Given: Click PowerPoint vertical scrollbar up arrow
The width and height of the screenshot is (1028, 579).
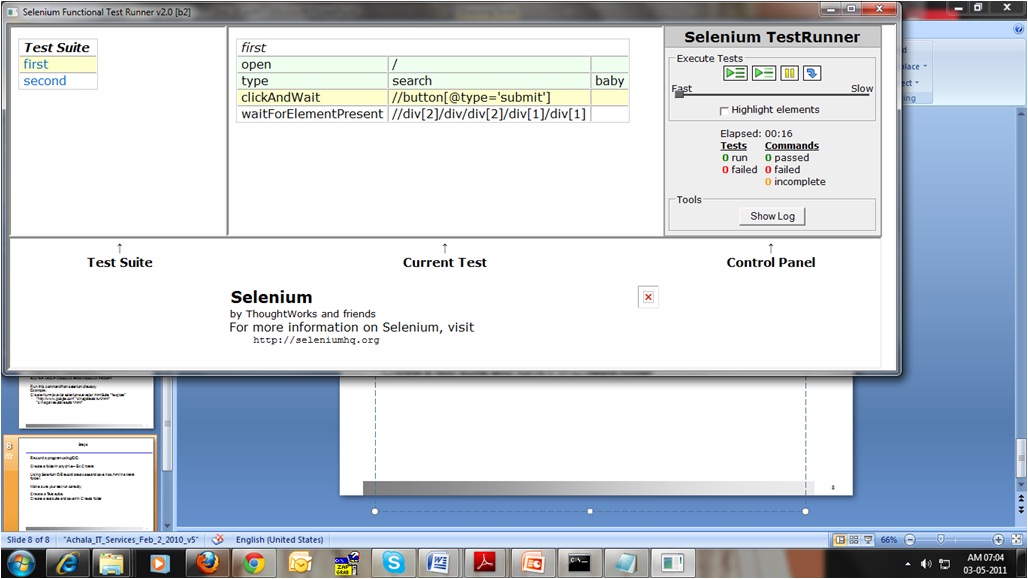Looking at the screenshot, I should click(x=1021, y=113).
